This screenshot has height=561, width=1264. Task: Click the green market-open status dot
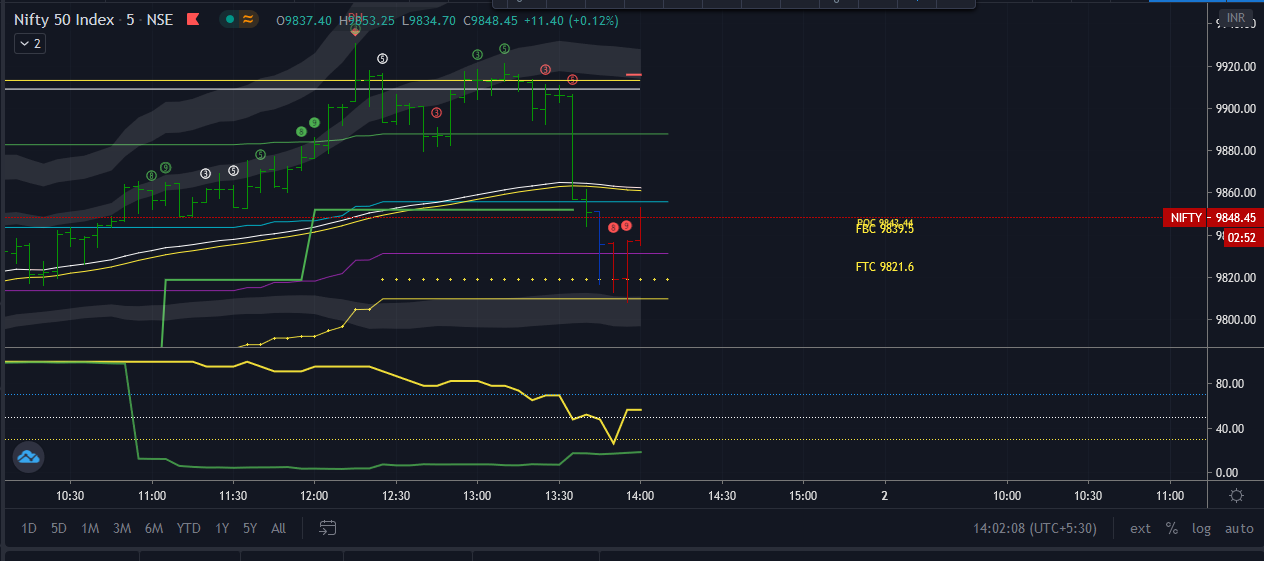231,20
